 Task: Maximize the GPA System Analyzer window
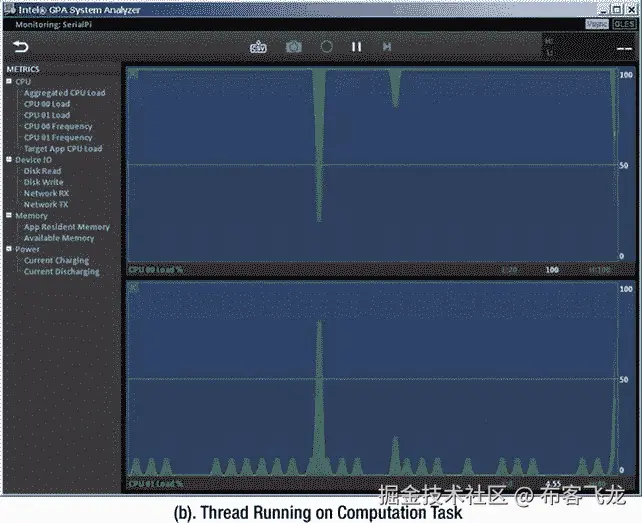617,9
